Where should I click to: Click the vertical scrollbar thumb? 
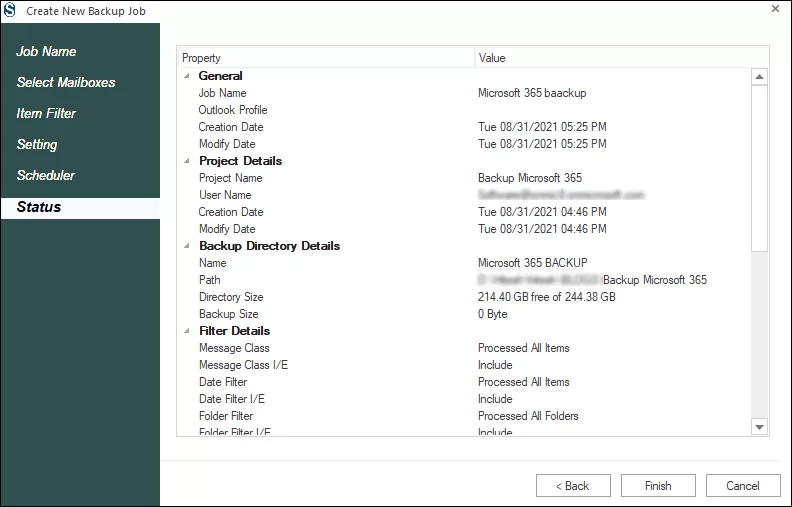[x=759, y=168]
